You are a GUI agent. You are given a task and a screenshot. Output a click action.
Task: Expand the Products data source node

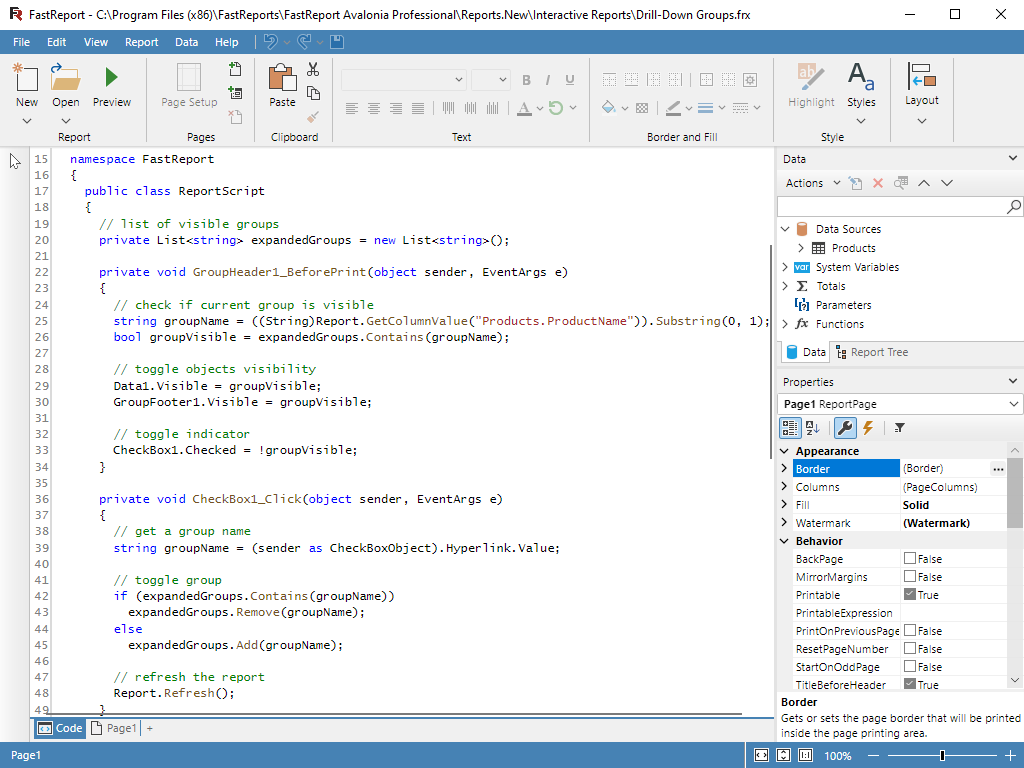pos(801,248)
